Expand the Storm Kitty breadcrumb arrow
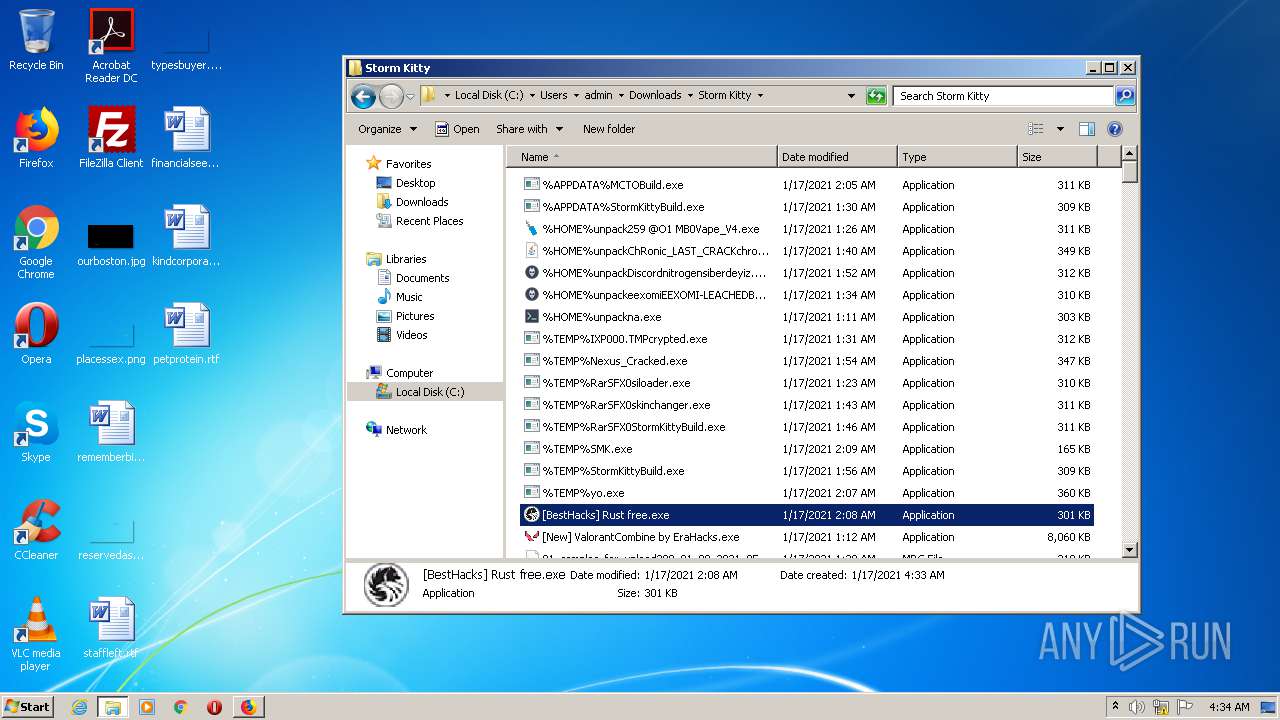1280x720 pixels. (x=760, y=96)
